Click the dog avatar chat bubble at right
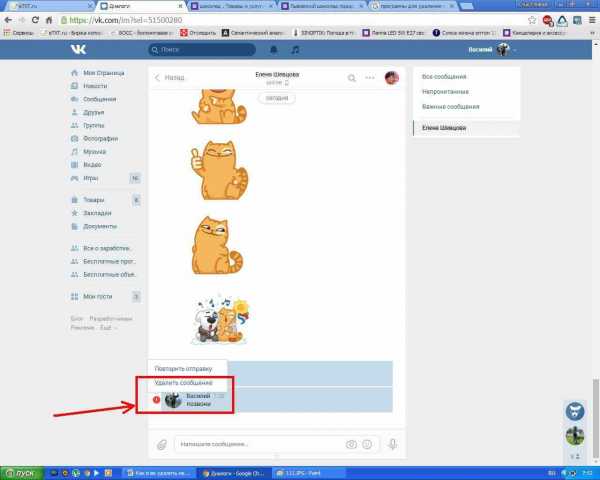The width and height of the screenshot is (600, 480). (x=575, y=411)
